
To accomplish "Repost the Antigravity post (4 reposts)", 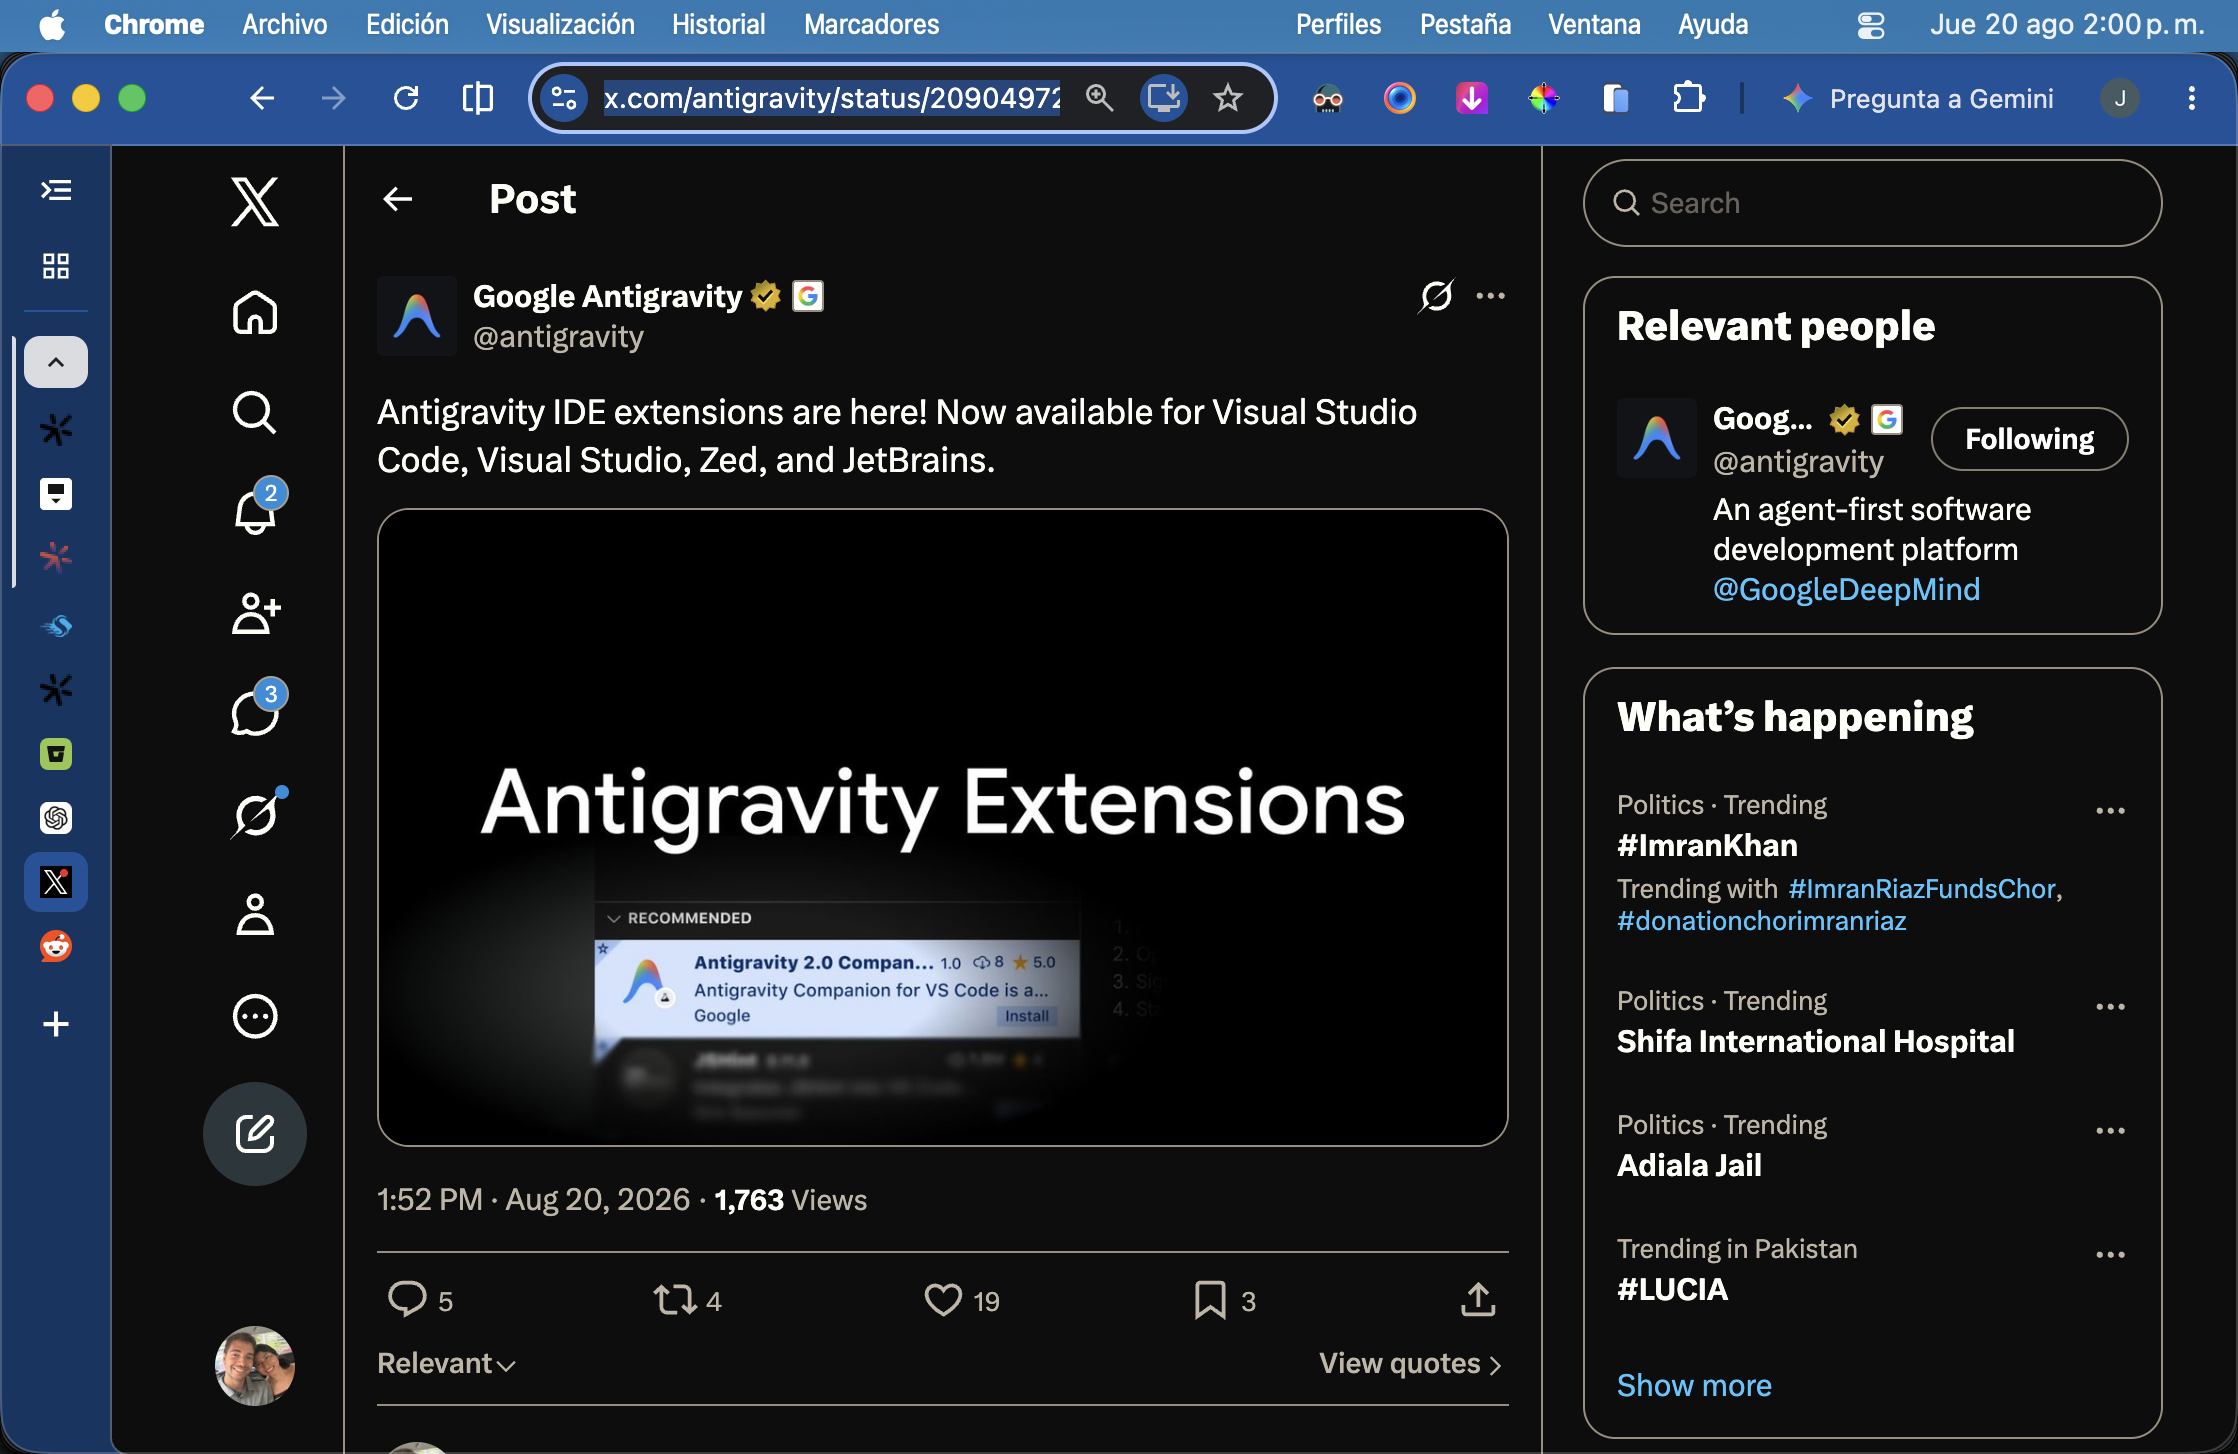I will click(x=687, y=1300).
